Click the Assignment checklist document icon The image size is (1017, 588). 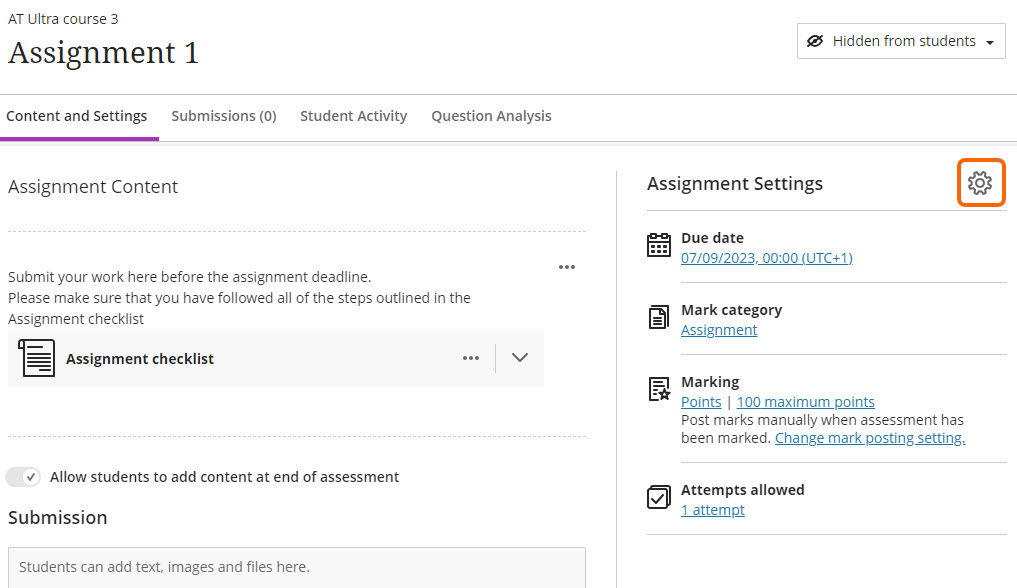pyautogui.click(x=37, y=358)
